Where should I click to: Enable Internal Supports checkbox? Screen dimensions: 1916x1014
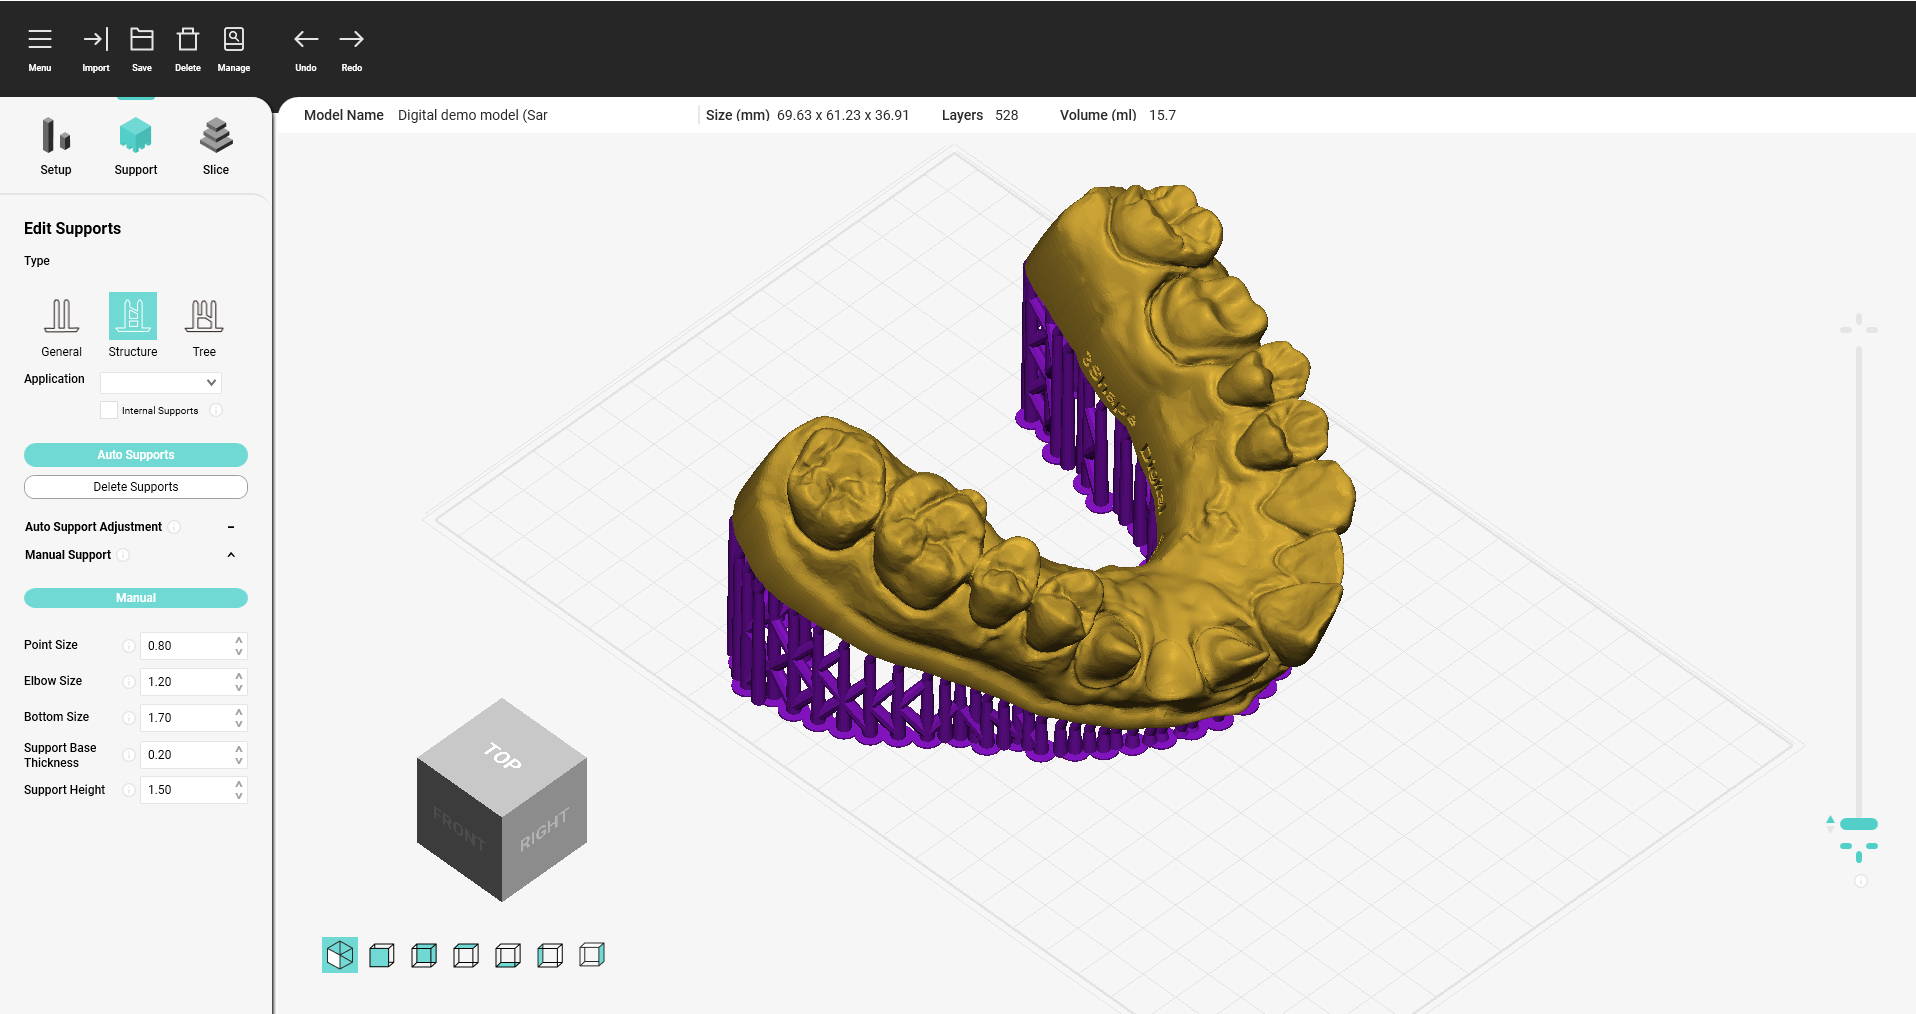pos(109,410)
